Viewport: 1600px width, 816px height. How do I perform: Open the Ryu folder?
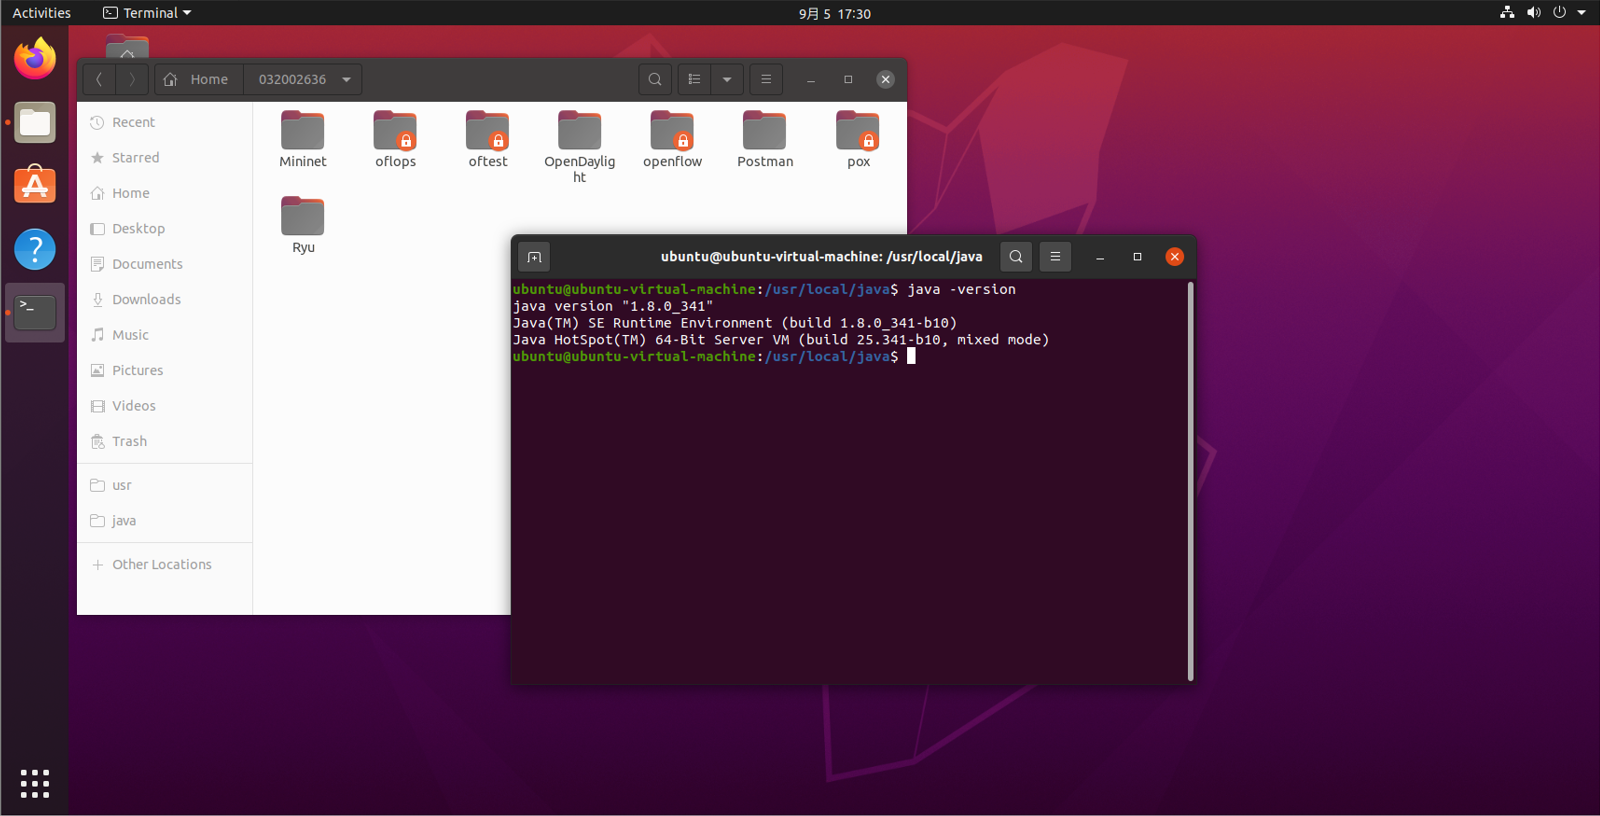click(303, 225)
